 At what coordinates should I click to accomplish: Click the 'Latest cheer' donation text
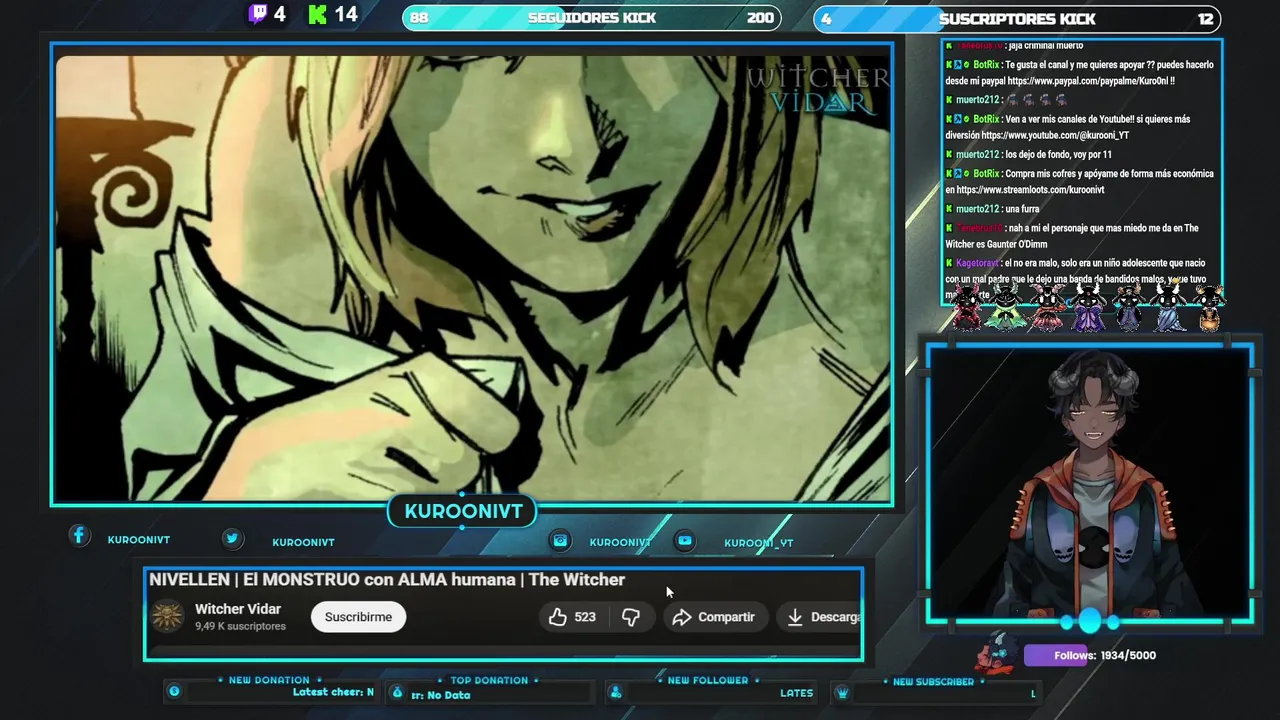point(333,692)
